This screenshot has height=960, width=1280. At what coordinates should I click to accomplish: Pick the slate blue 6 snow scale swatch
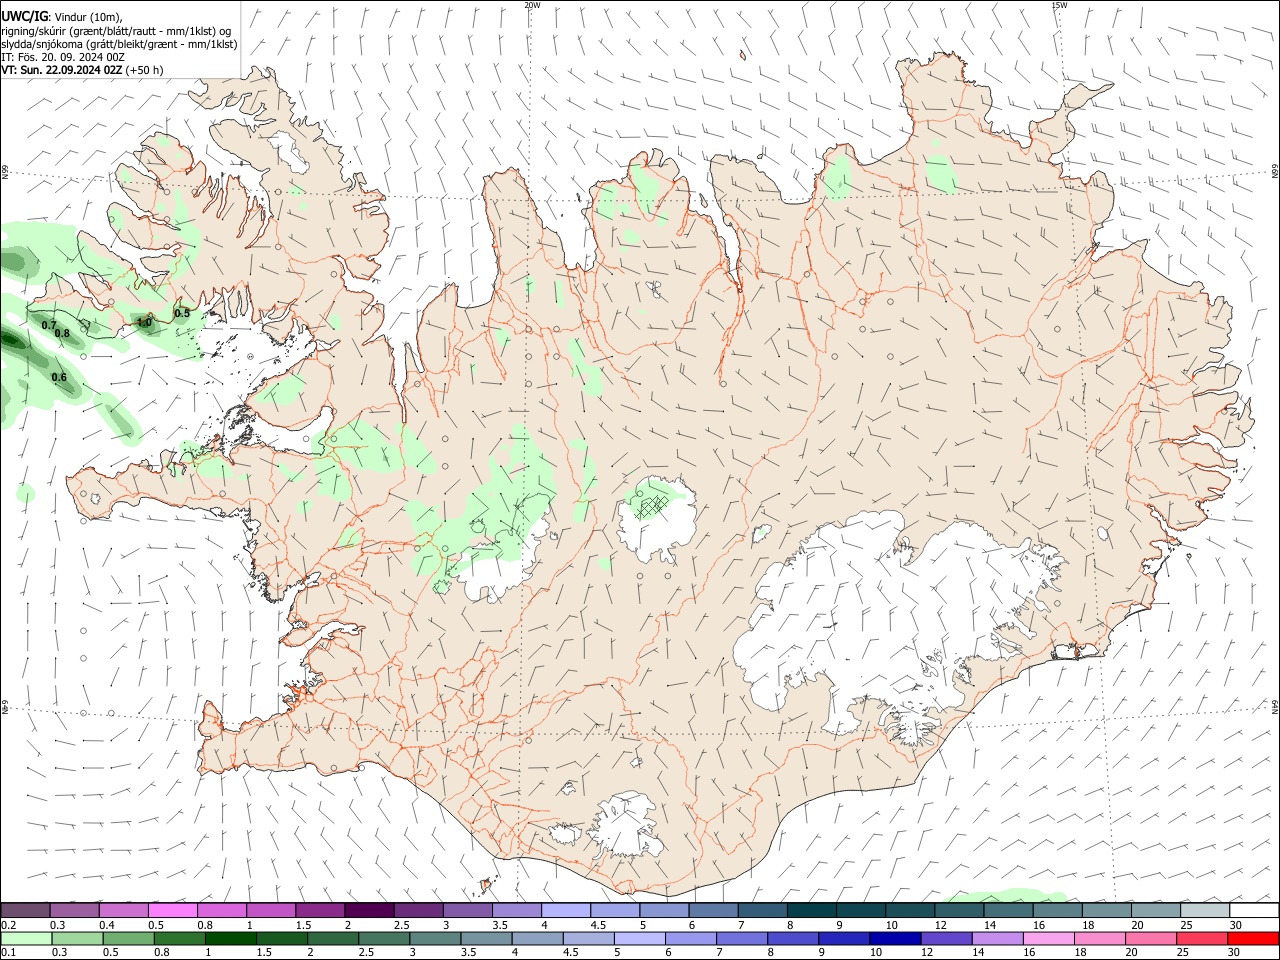point(713,910)
